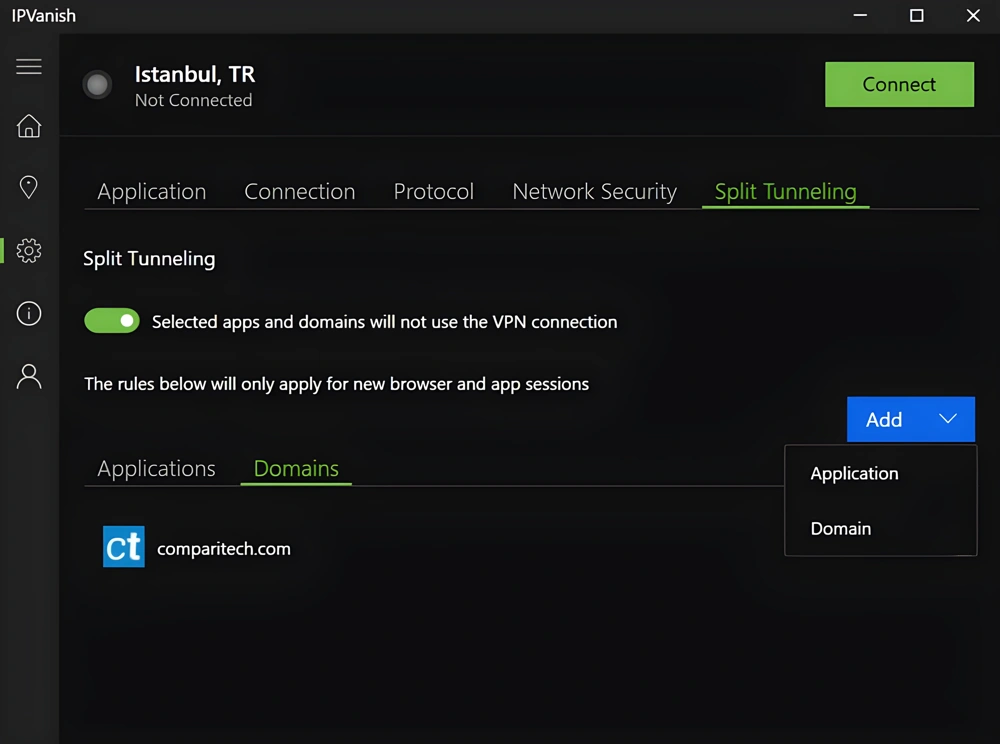
Task: Collapse the Add dropdown button
Action: [911, 419]
